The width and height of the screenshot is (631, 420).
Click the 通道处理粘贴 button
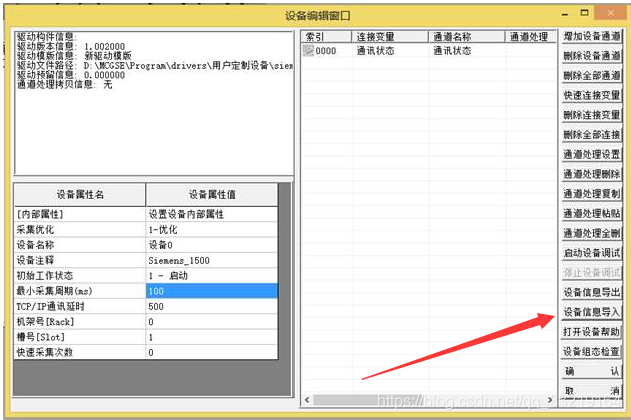click(592, 214)
